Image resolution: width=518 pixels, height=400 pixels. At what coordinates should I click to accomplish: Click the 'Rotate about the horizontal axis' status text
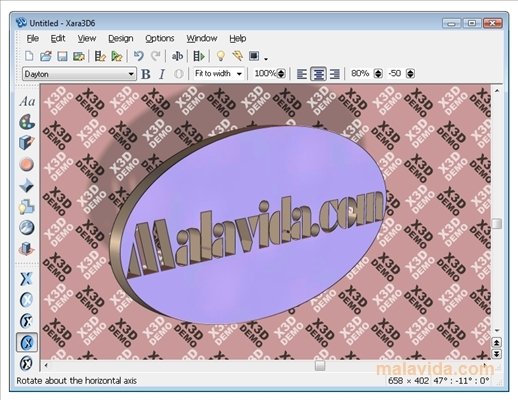pyautogui.click(x=77, y=381)
